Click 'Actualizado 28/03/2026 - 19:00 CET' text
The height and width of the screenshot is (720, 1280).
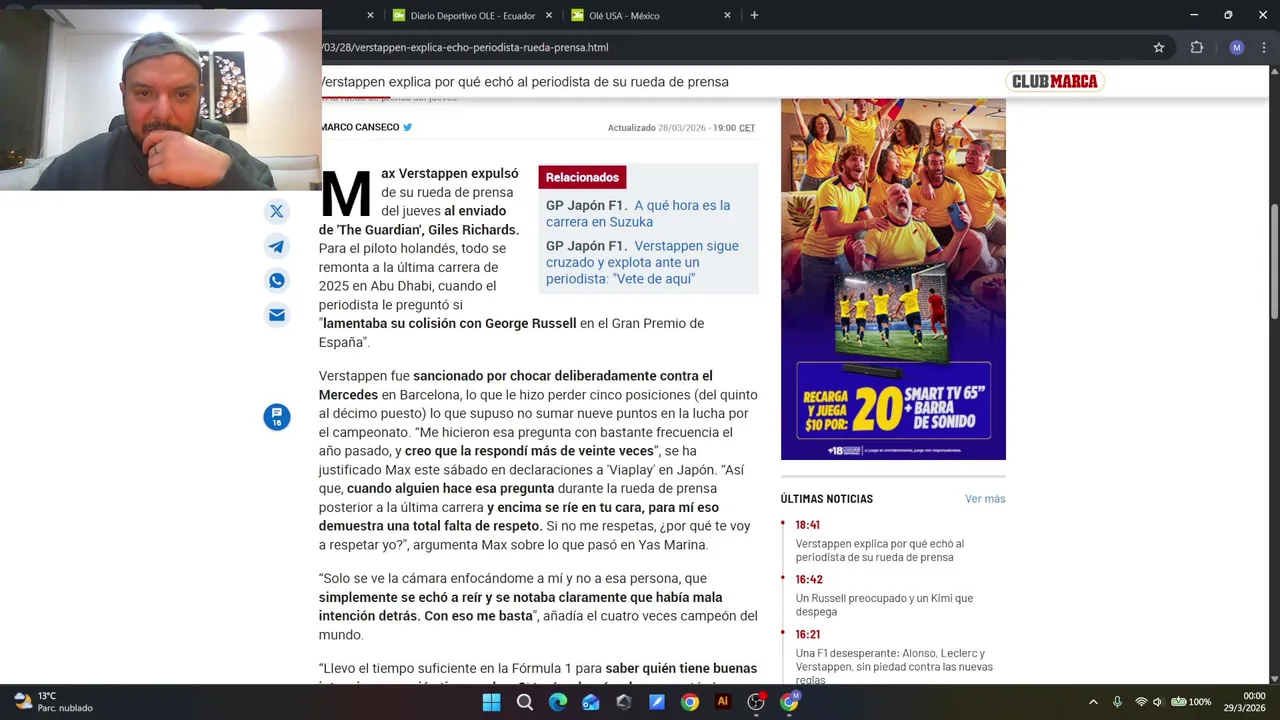681,128
